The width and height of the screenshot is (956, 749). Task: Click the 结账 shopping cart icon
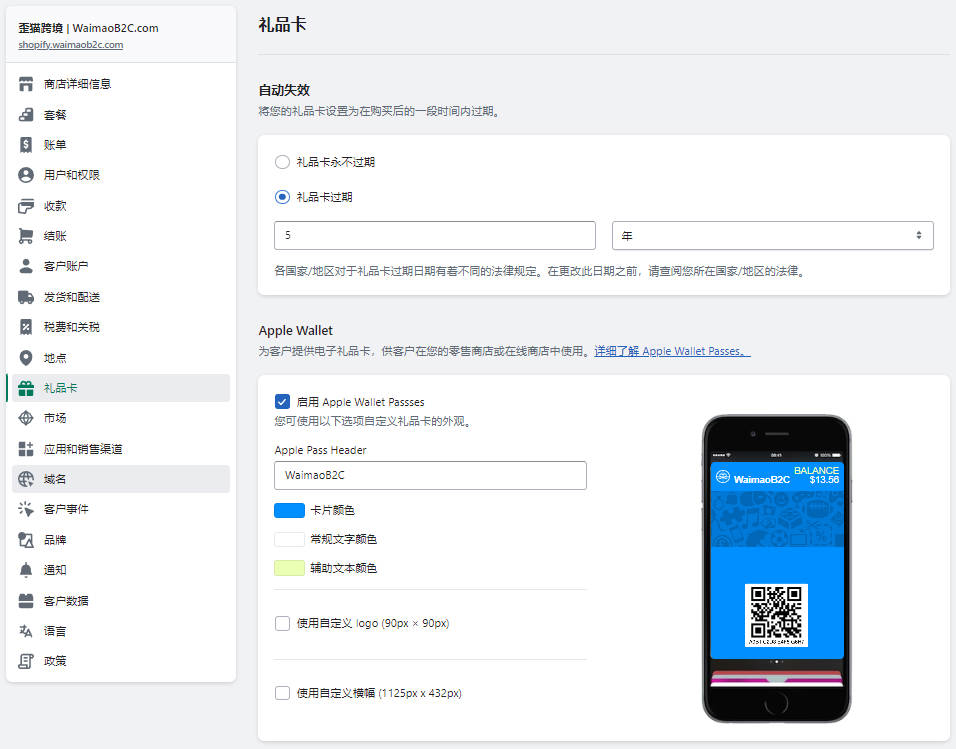pyautogui.click(x=26, y=236)
